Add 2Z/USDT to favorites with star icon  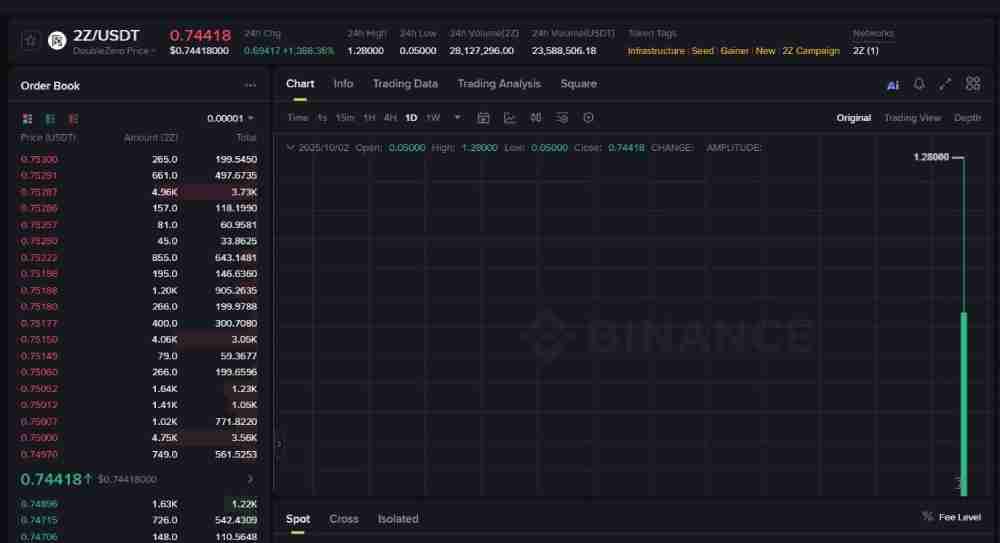point(30,41)
